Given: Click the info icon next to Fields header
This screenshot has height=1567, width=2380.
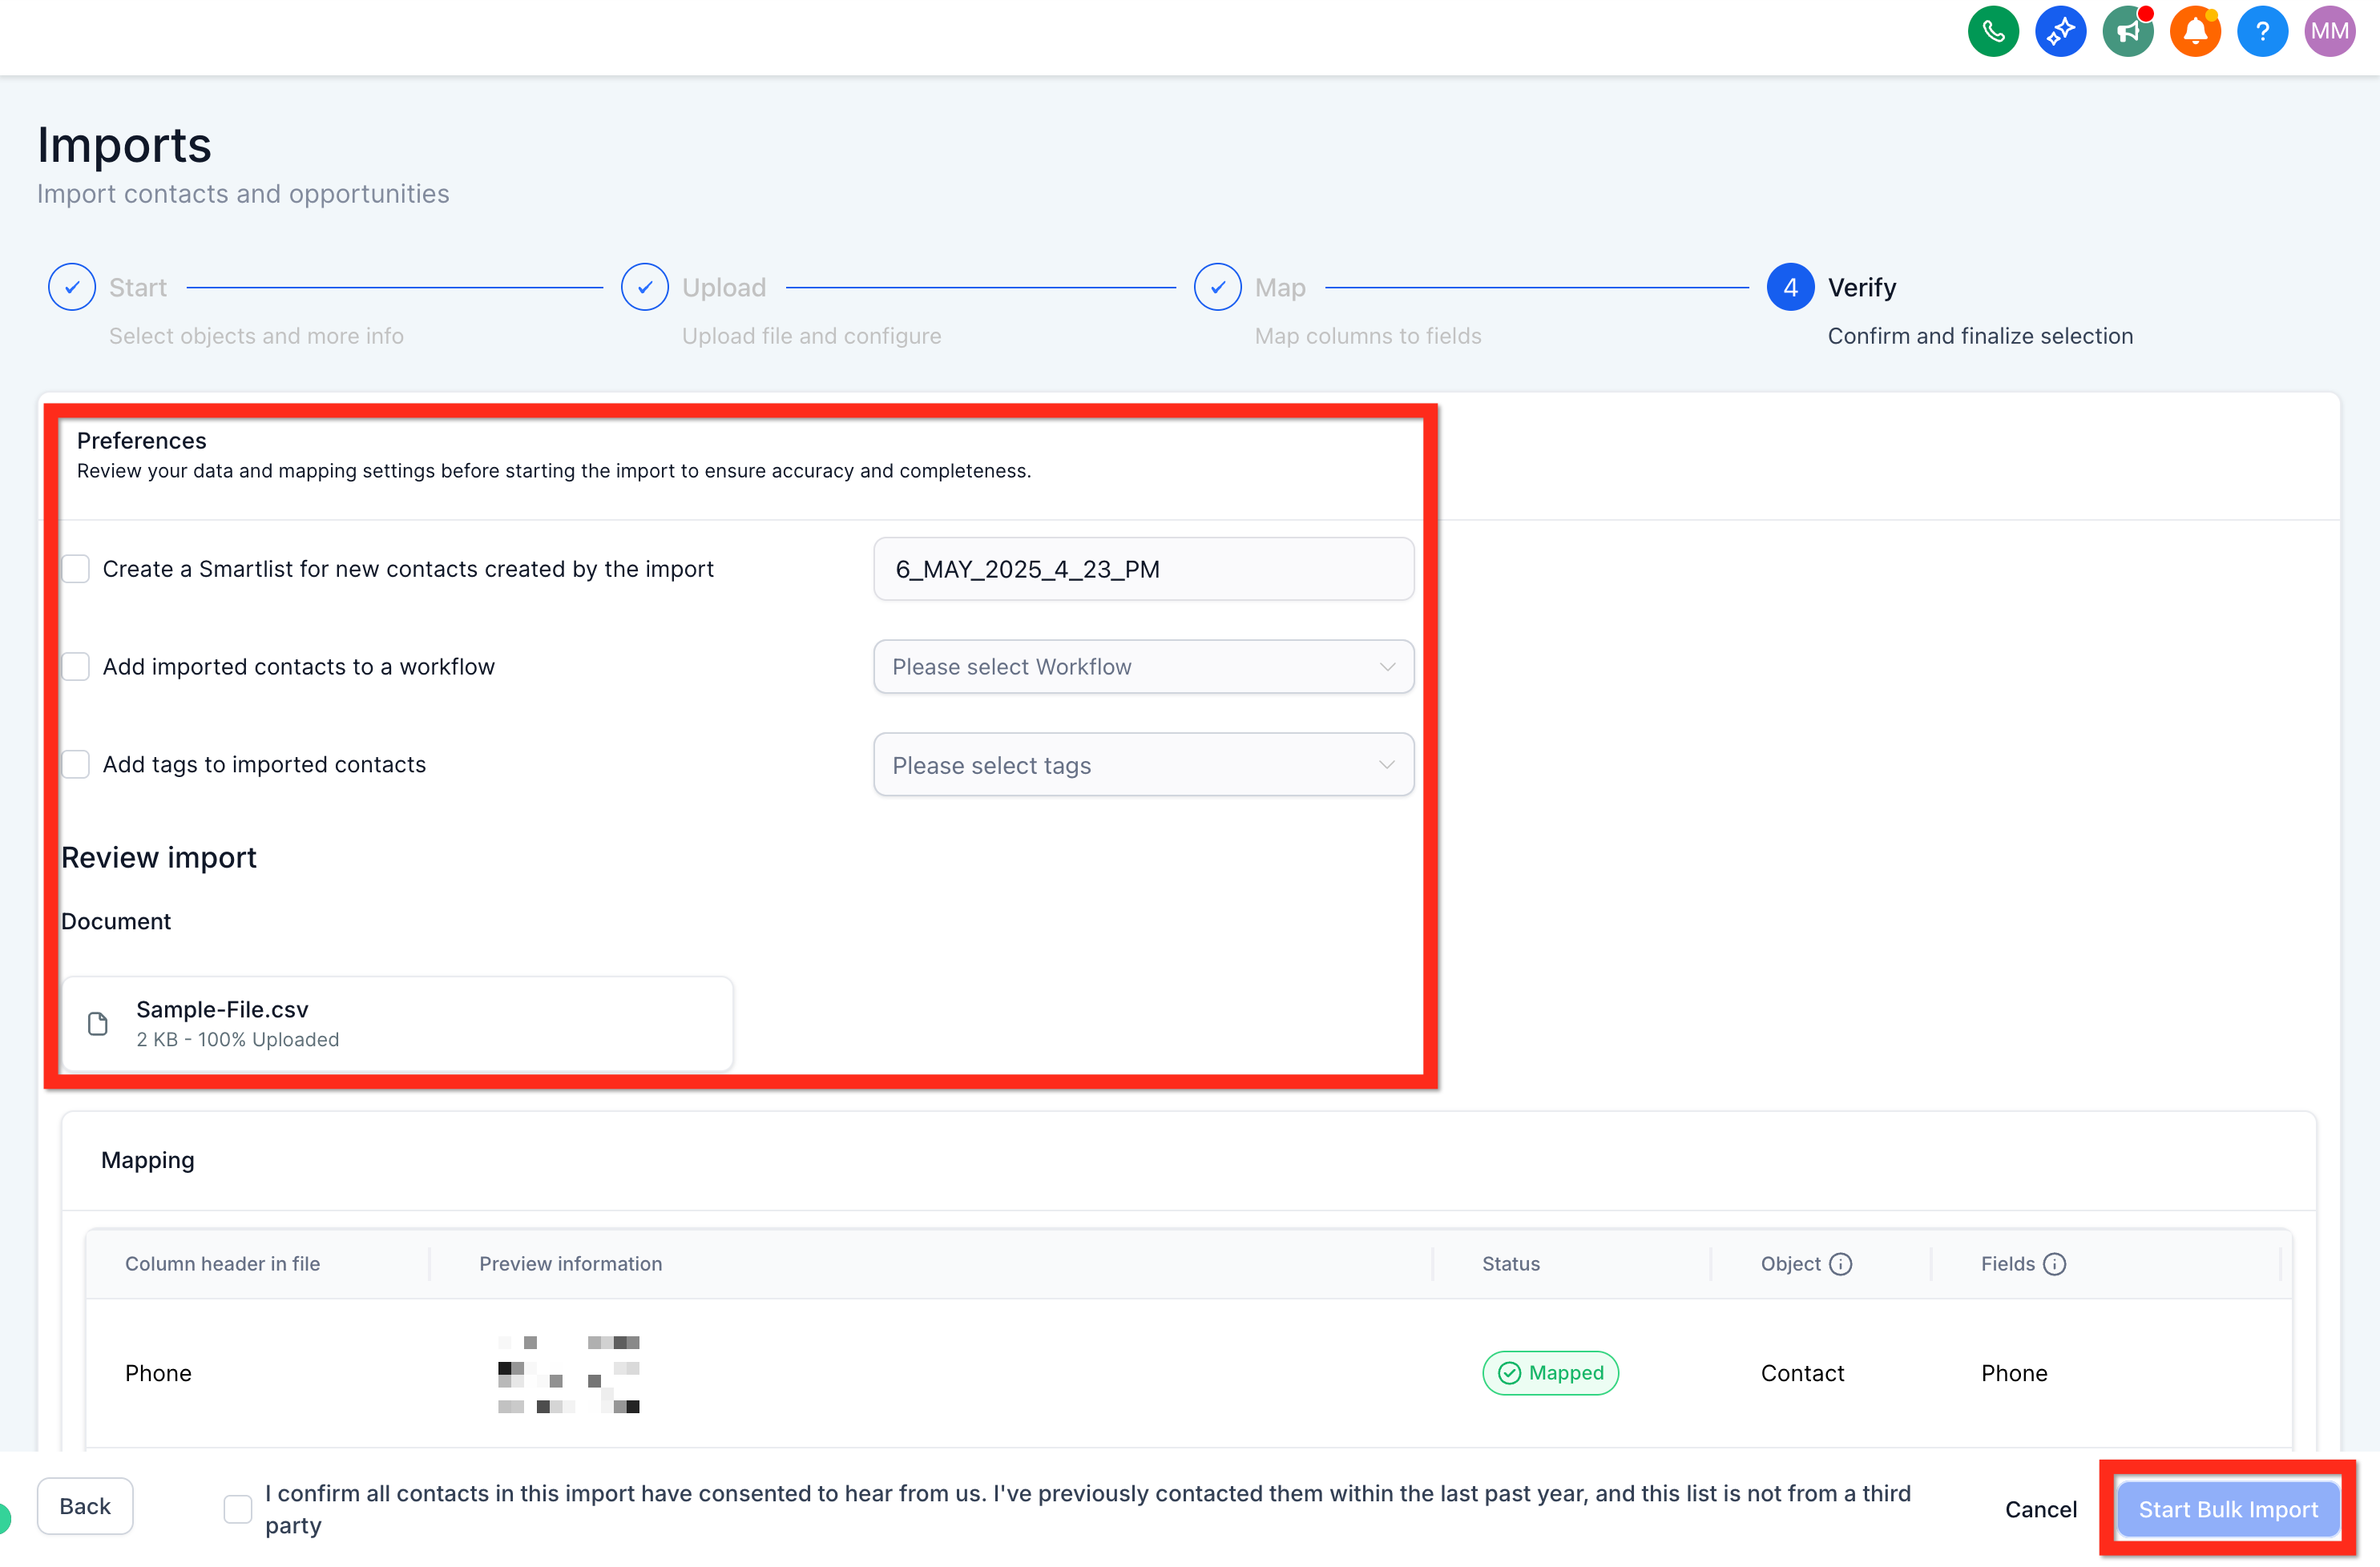Looking at the screenshot, I should click(2056, 1263).
